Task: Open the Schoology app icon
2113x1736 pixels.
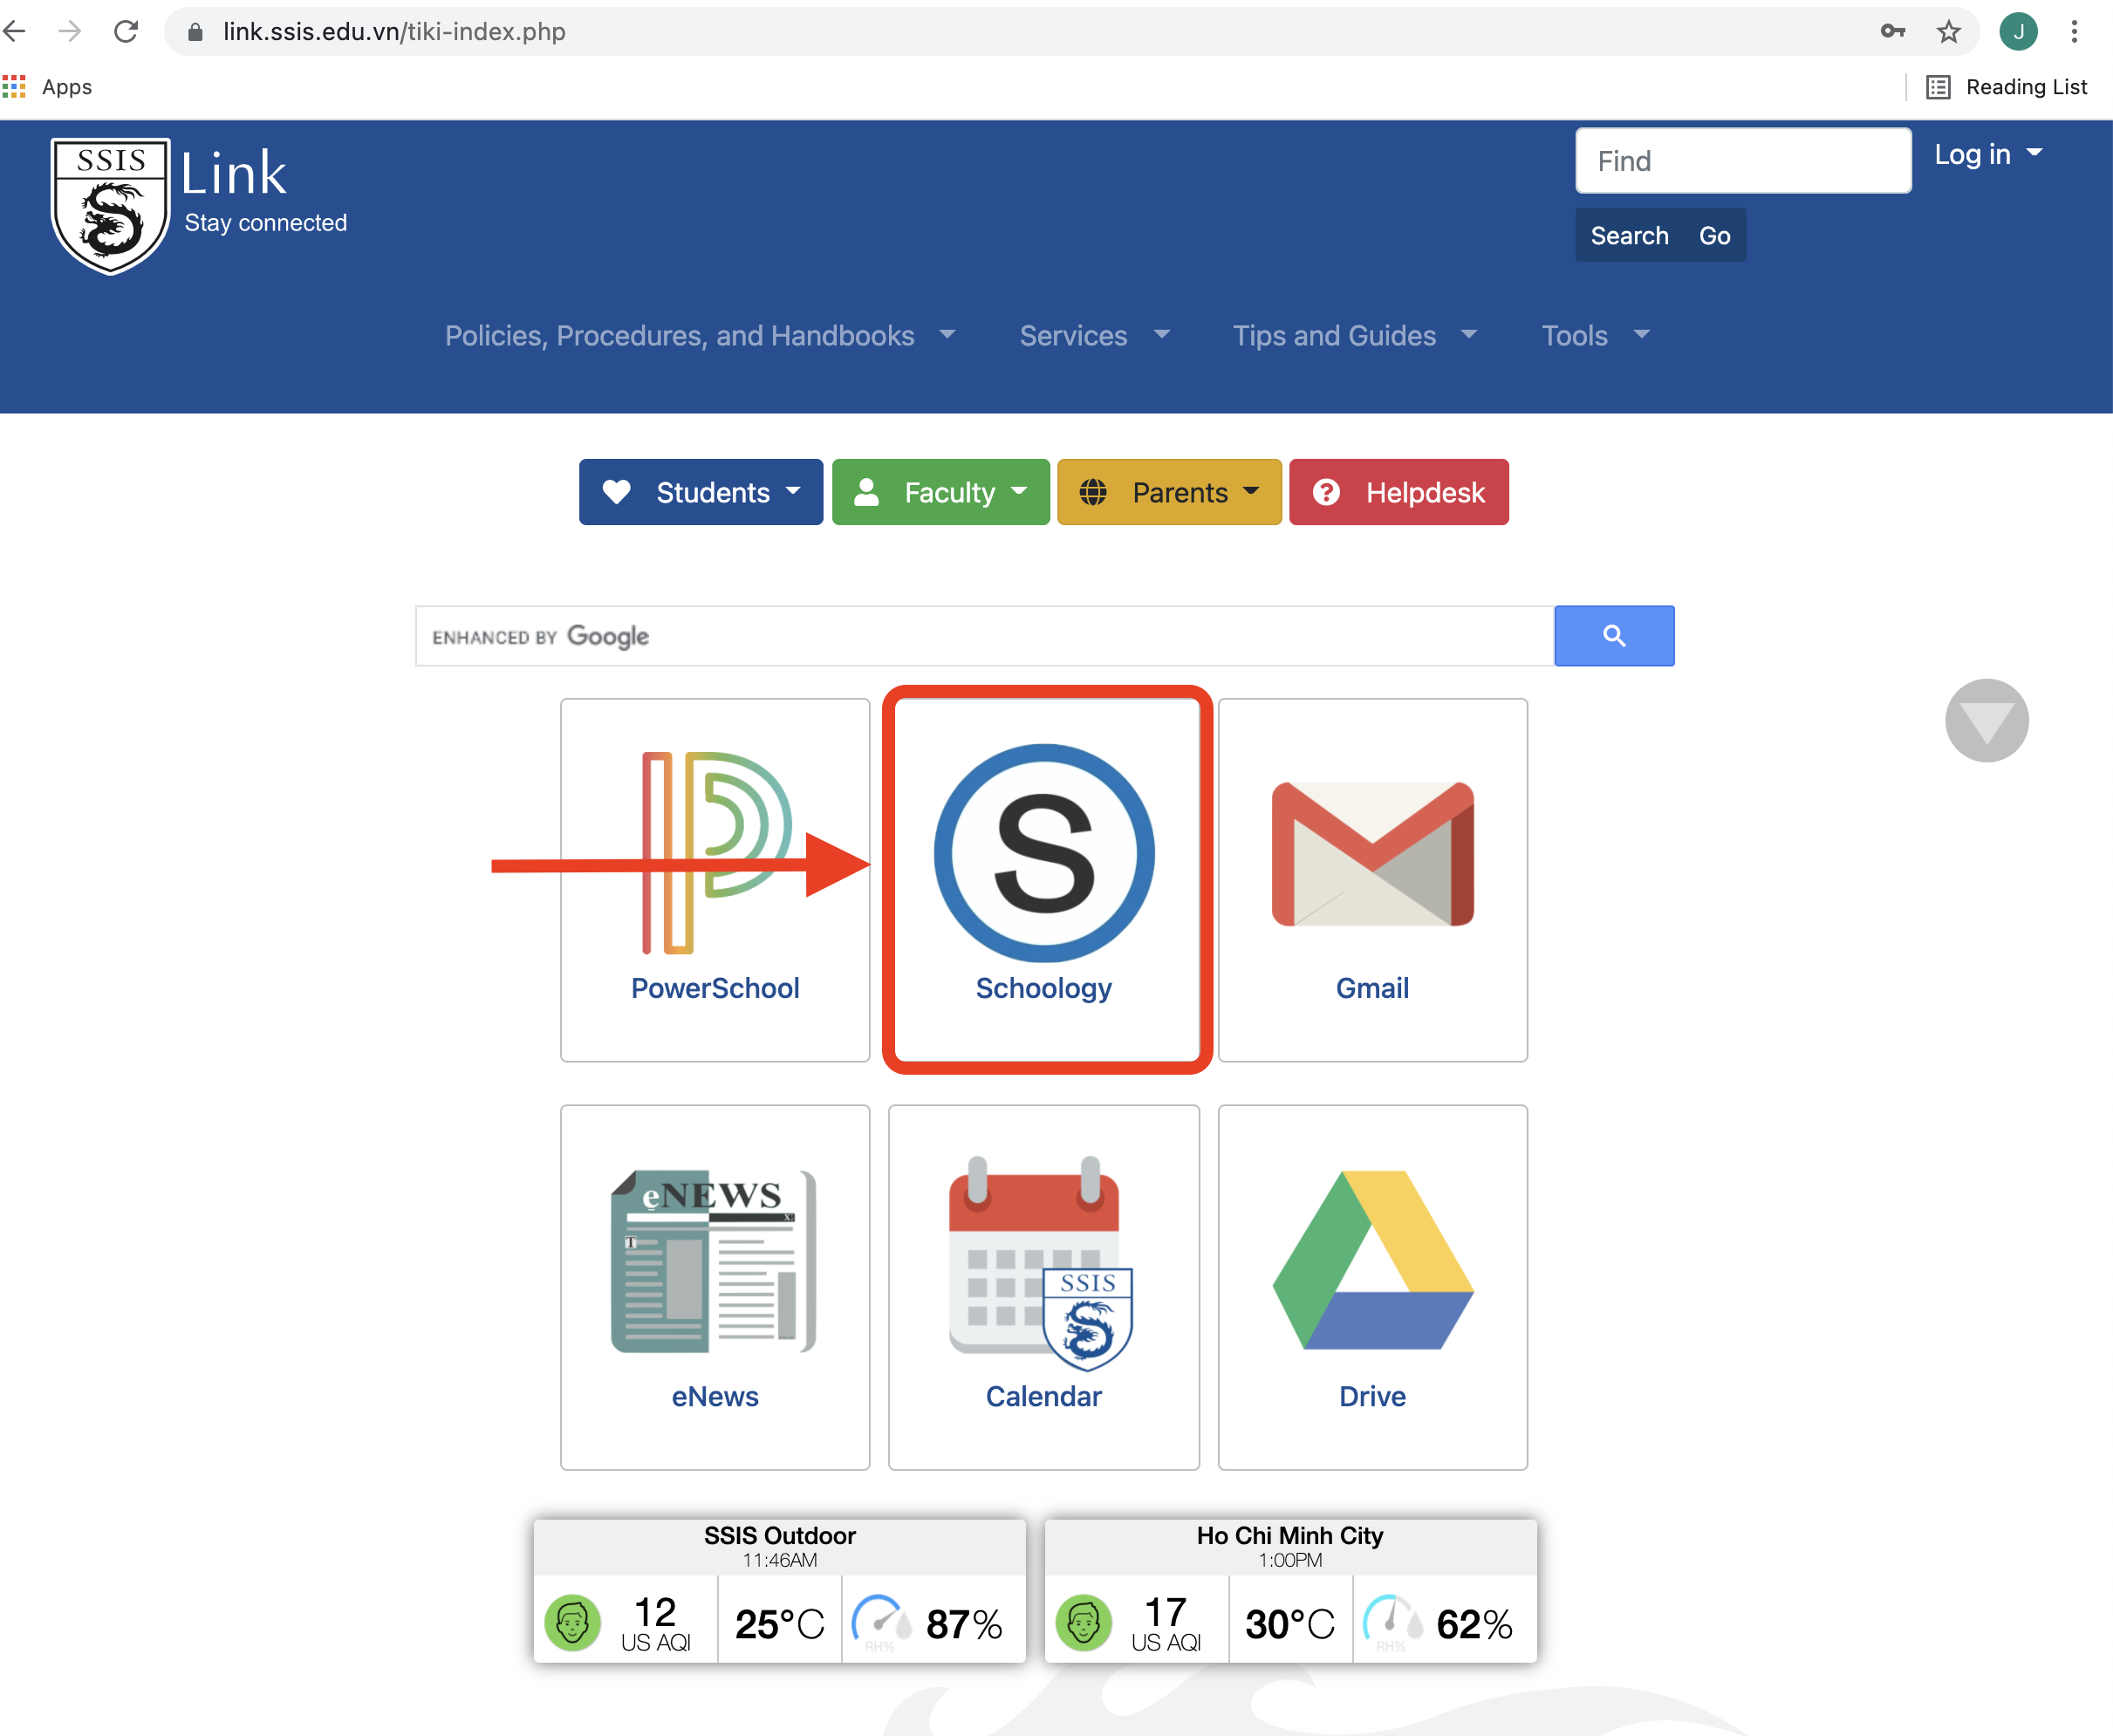Action: [1044, 853]
